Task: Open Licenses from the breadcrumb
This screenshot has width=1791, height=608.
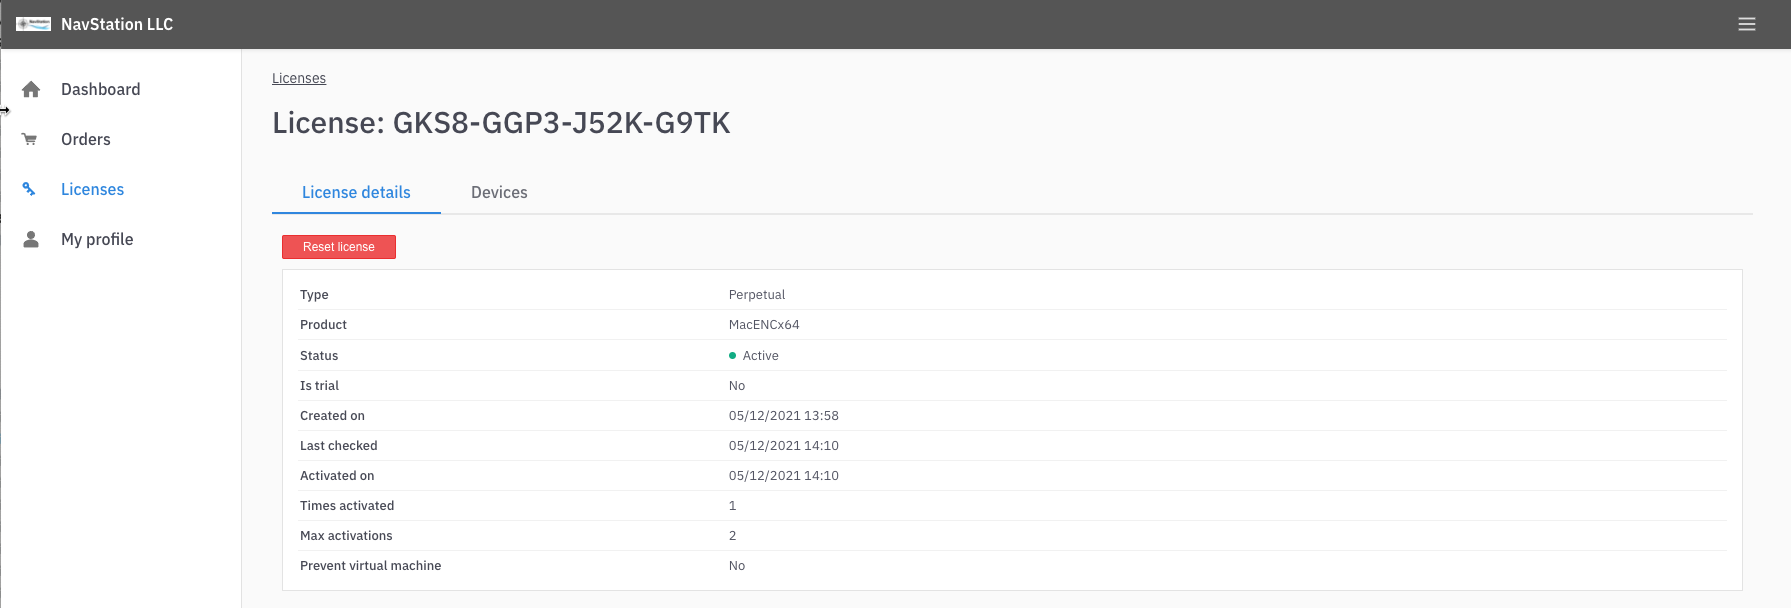Action: click(x=298, y=77)
